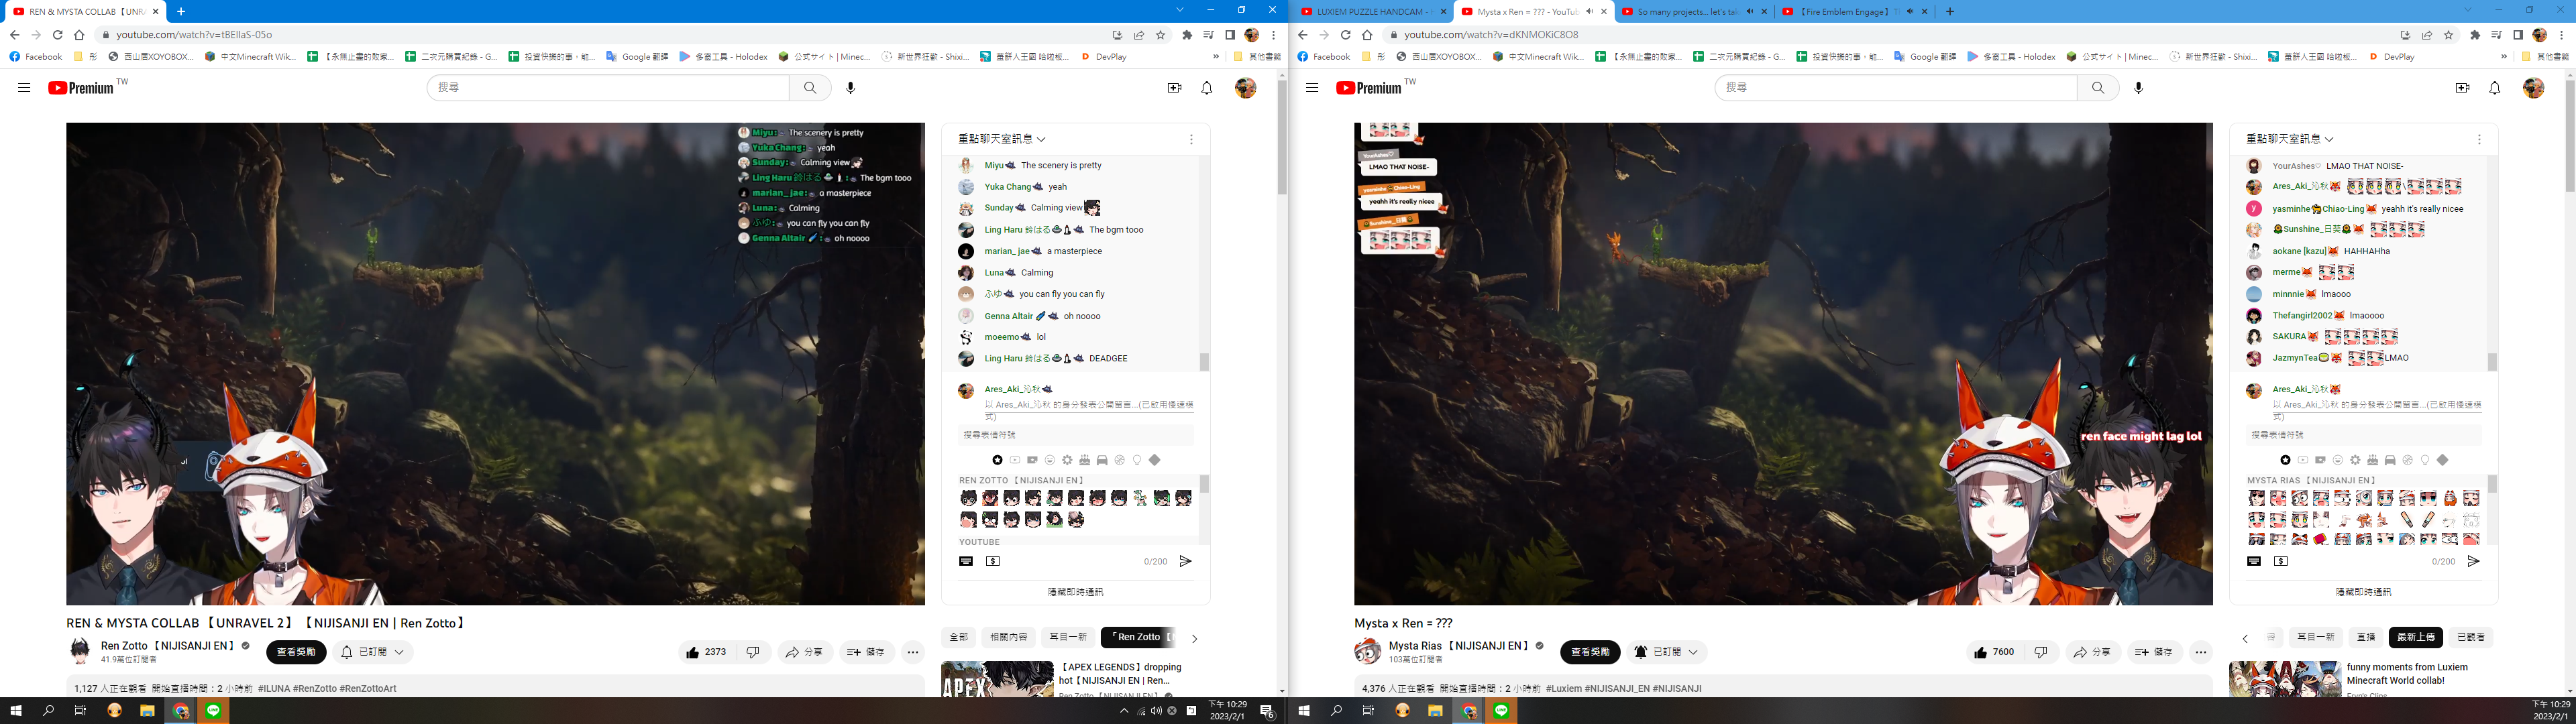Select the gear emoji category in left chat
The height and width of the screenshot is (724, 2576).
pos(1067,460)
